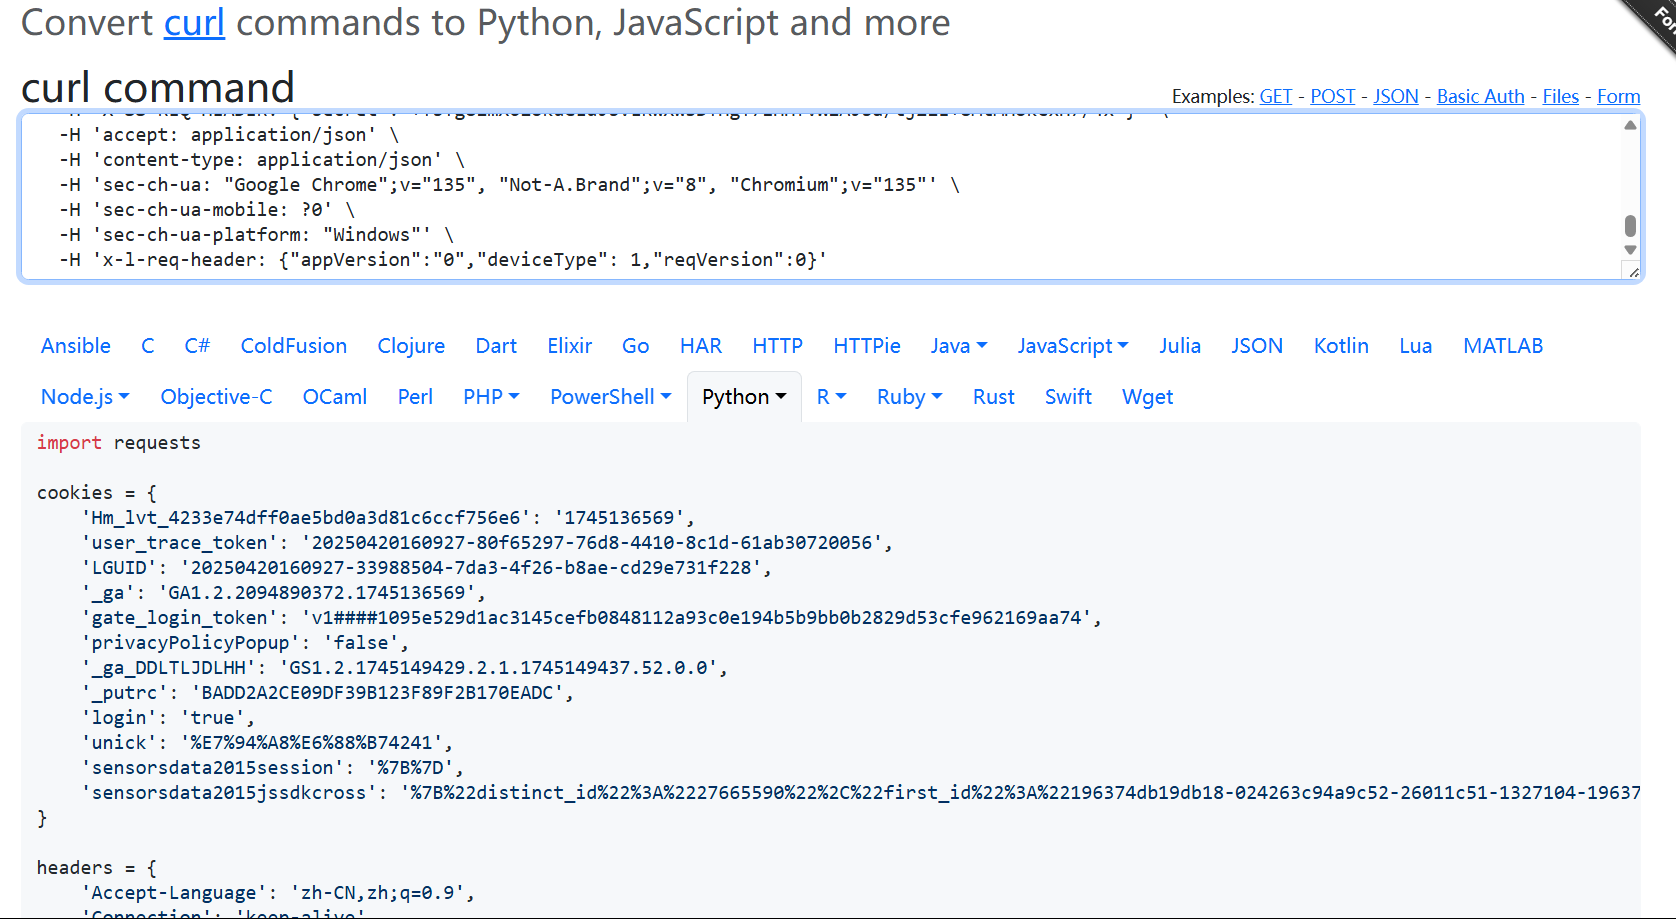Open the Node.js dropdown
This screenshot has width=1676, height=919.
click(x=85, y=397)
